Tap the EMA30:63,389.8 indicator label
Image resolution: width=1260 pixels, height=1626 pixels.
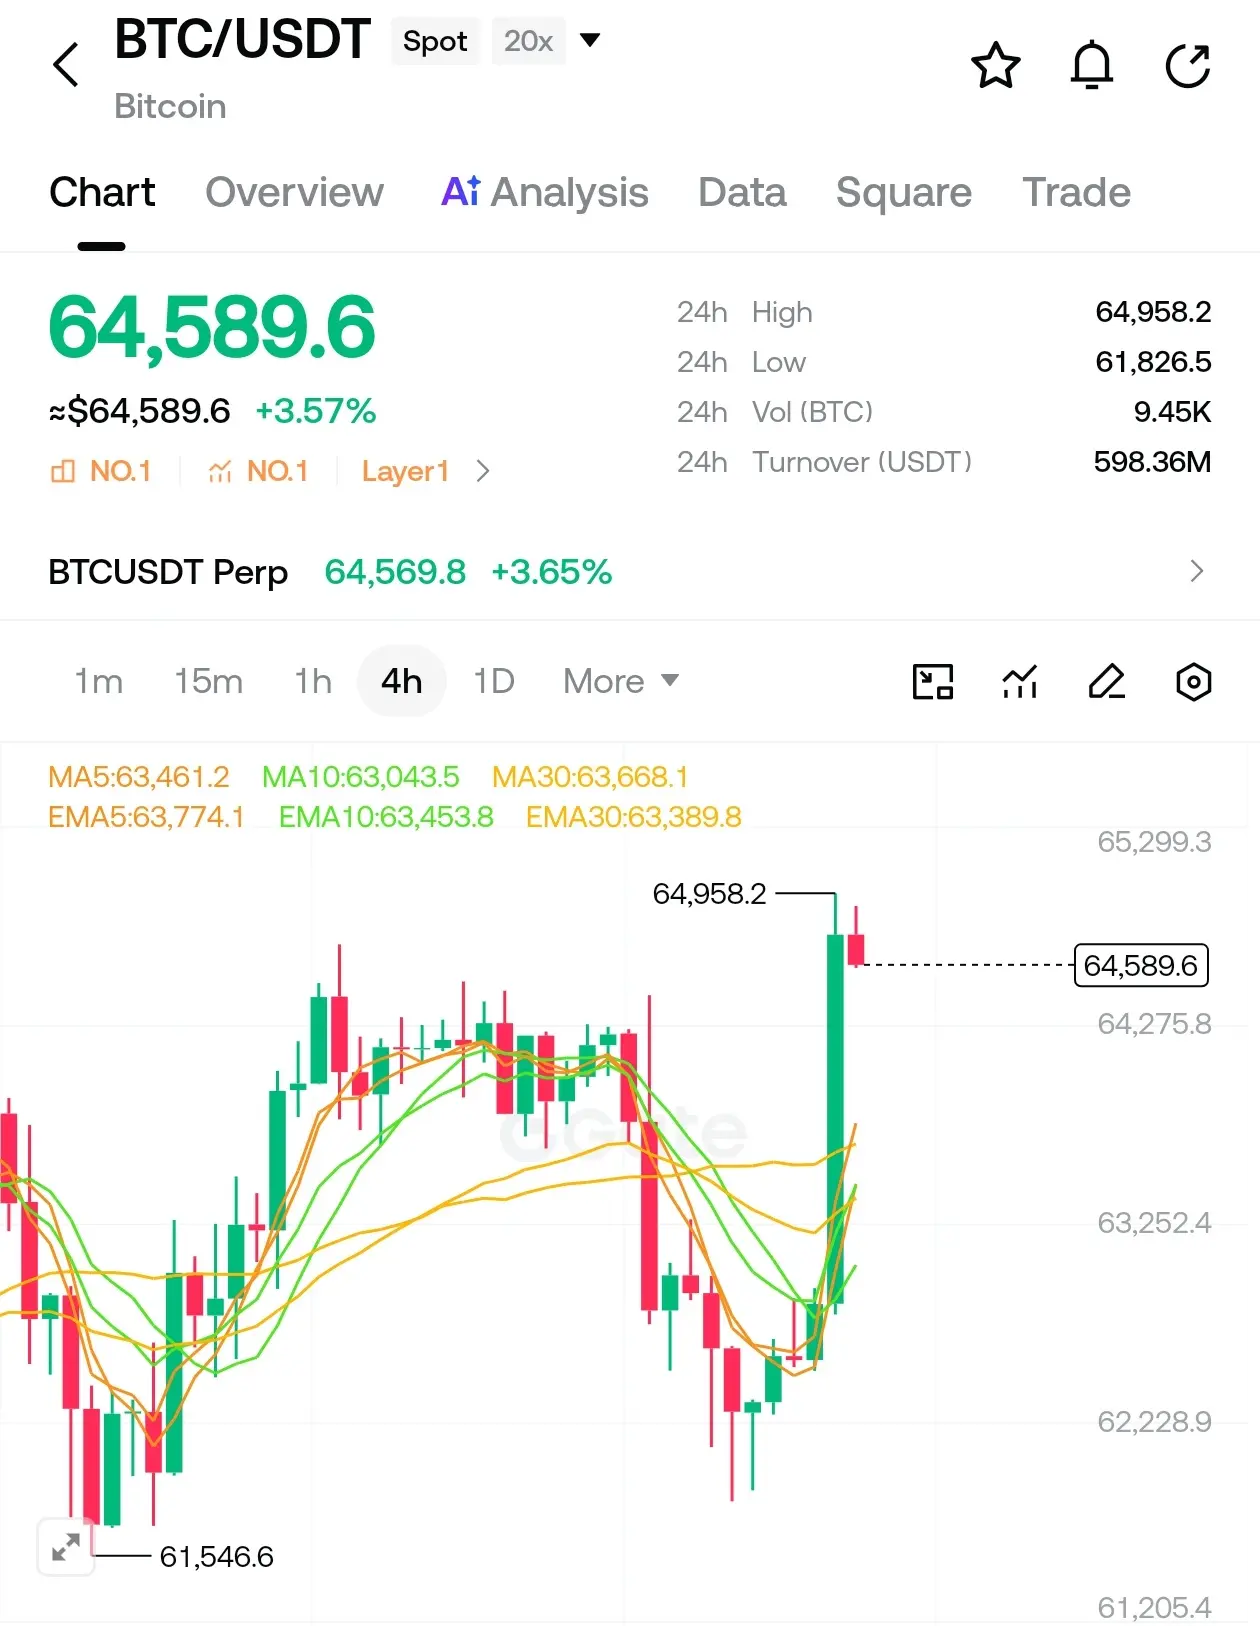coord(634,817)
